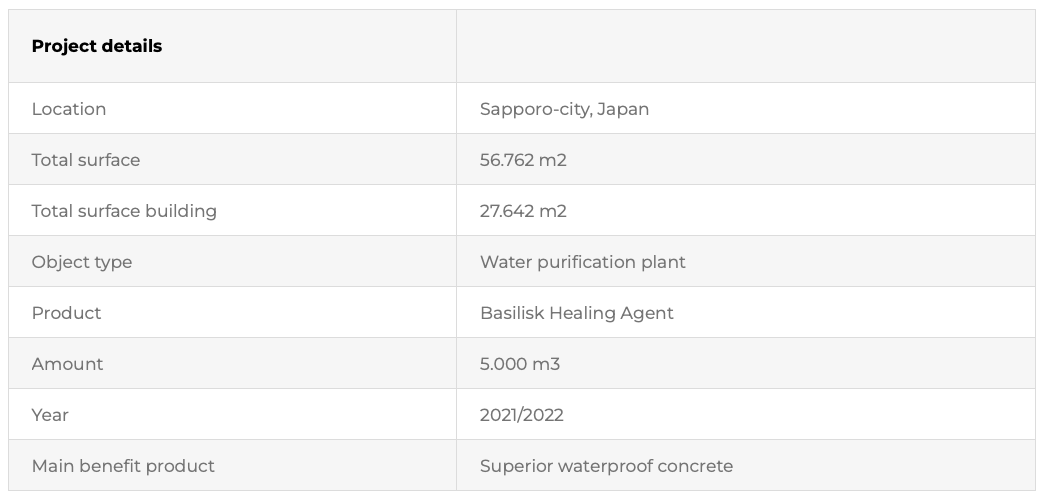This screenshot has height=497, width=1046.
Task: Select the Total surface building label
Action: pos(124,211)
